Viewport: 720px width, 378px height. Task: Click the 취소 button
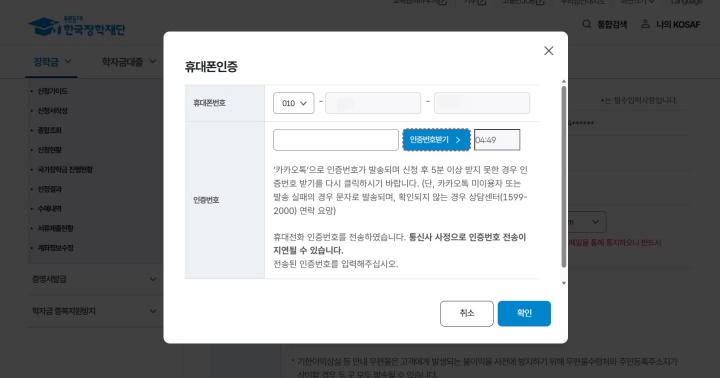(467, 313)
